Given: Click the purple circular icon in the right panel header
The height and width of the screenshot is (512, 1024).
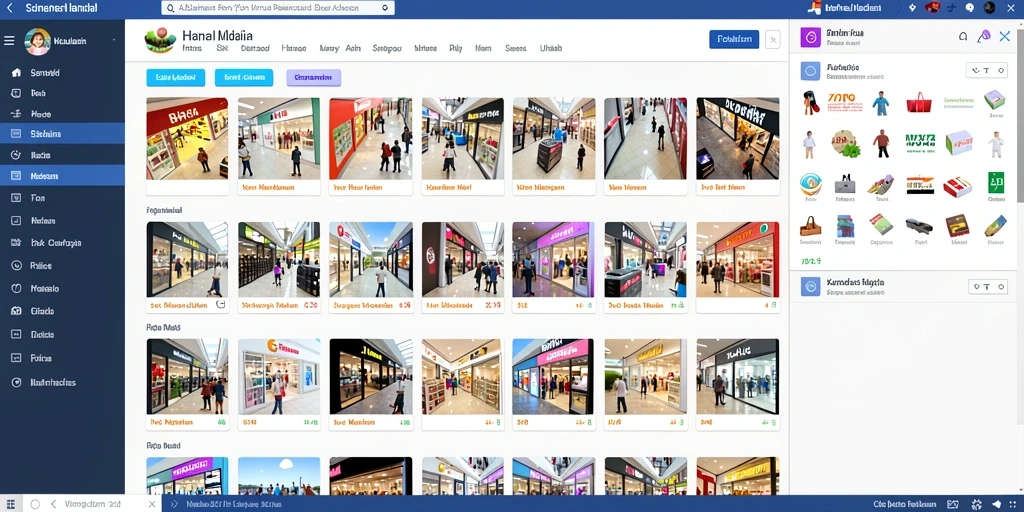Looking at the screenshot, I should coord(810,38).
